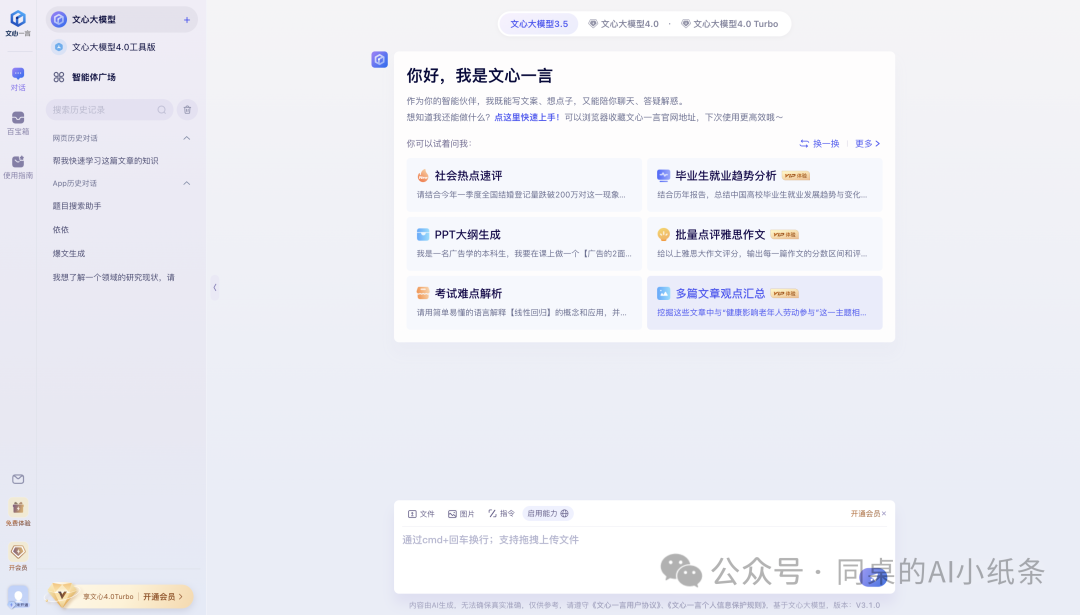Select the 对话 icon in the left rail
Viewport: 1080px width, 615px height.
coord(17,75)
